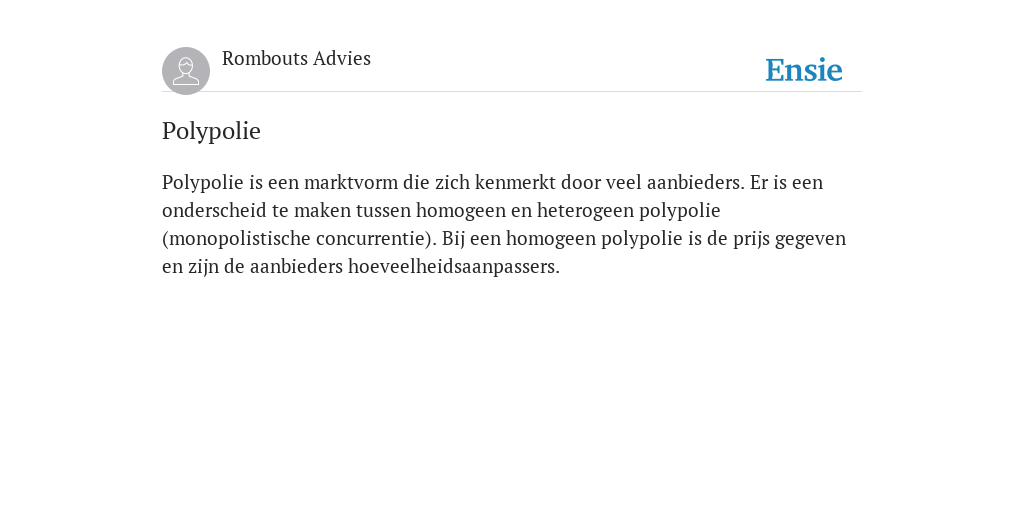Click the gray user avatar icon
Viewport: 1024px width, 512px height.
pyautogui.click(x=186, y=71)
